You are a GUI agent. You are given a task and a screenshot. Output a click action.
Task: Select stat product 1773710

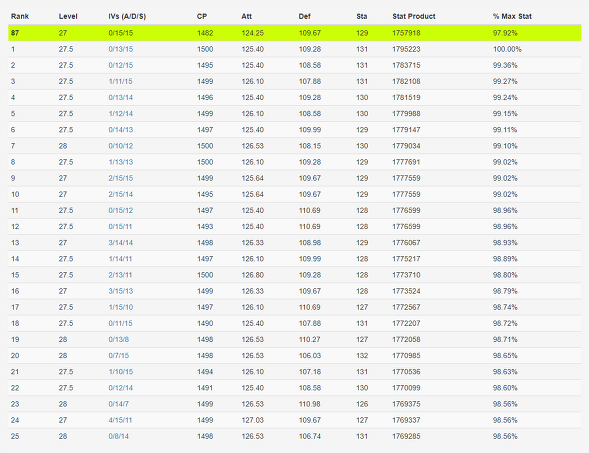(x=406, y=275)
